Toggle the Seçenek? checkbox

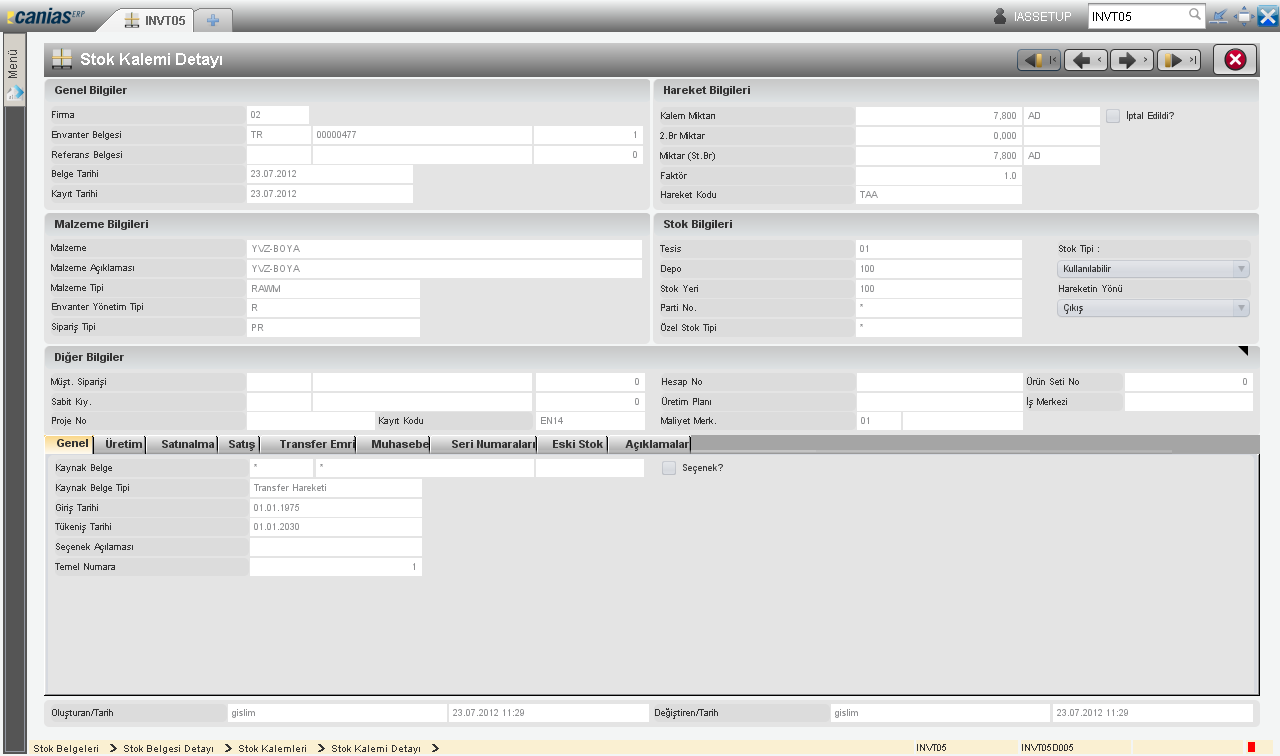pos(669,468)
